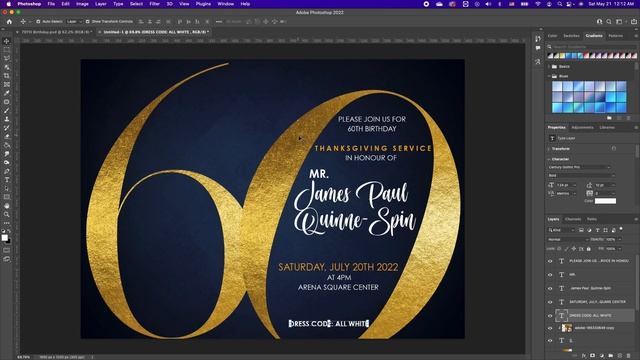640x360 pixels.
Task: Add layer mask from Layers panel bottom
Action: (x=593, y=356)
